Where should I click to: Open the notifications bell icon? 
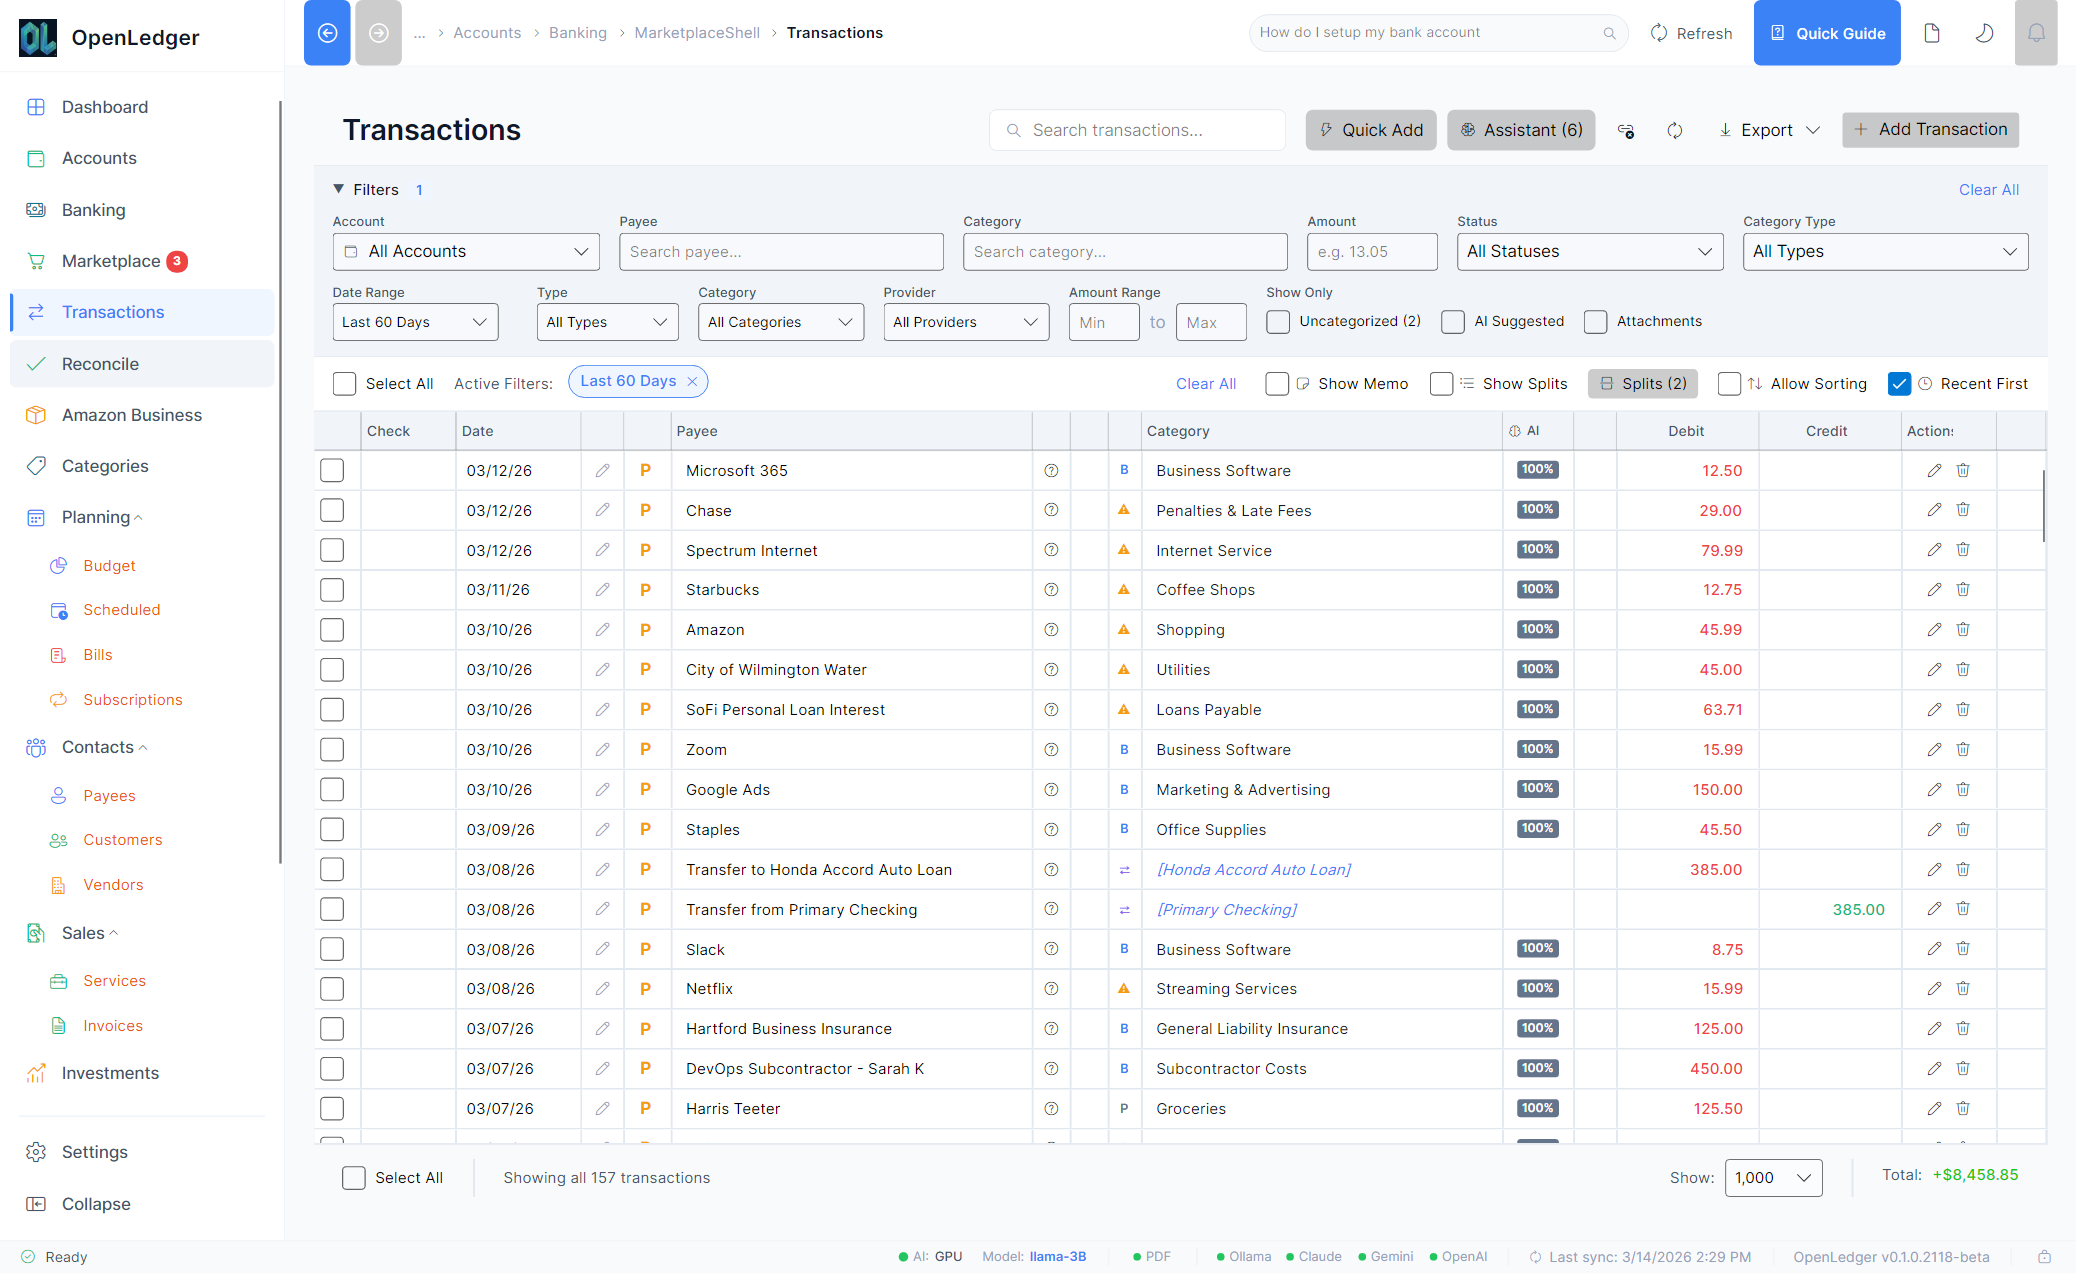pyautogui.click(x=2035, y=33)
